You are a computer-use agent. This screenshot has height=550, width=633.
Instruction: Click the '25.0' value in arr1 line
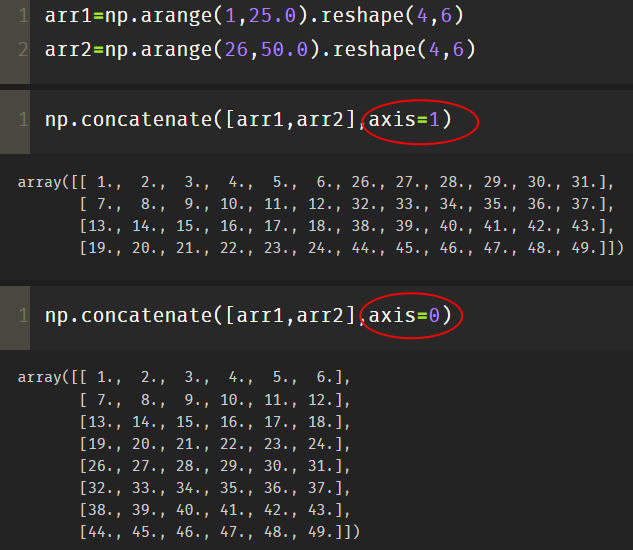pyautogui.click(x=272, y=16)
